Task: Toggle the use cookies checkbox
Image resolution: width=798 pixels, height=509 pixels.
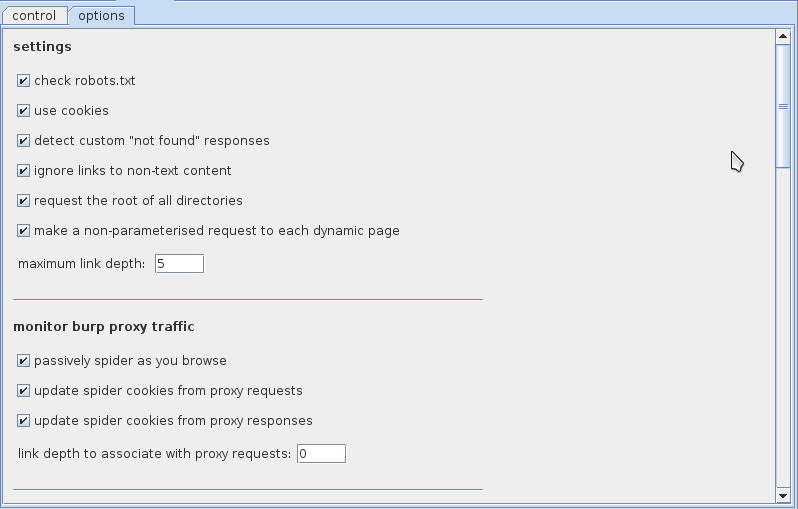Action: [23, 110]
